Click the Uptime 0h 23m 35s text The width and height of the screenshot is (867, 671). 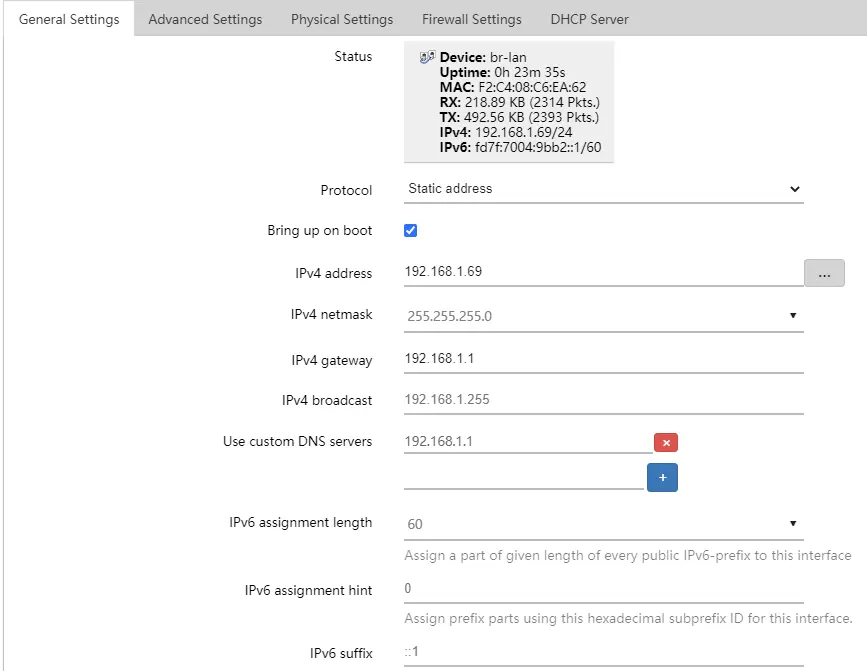pos(502,72)
